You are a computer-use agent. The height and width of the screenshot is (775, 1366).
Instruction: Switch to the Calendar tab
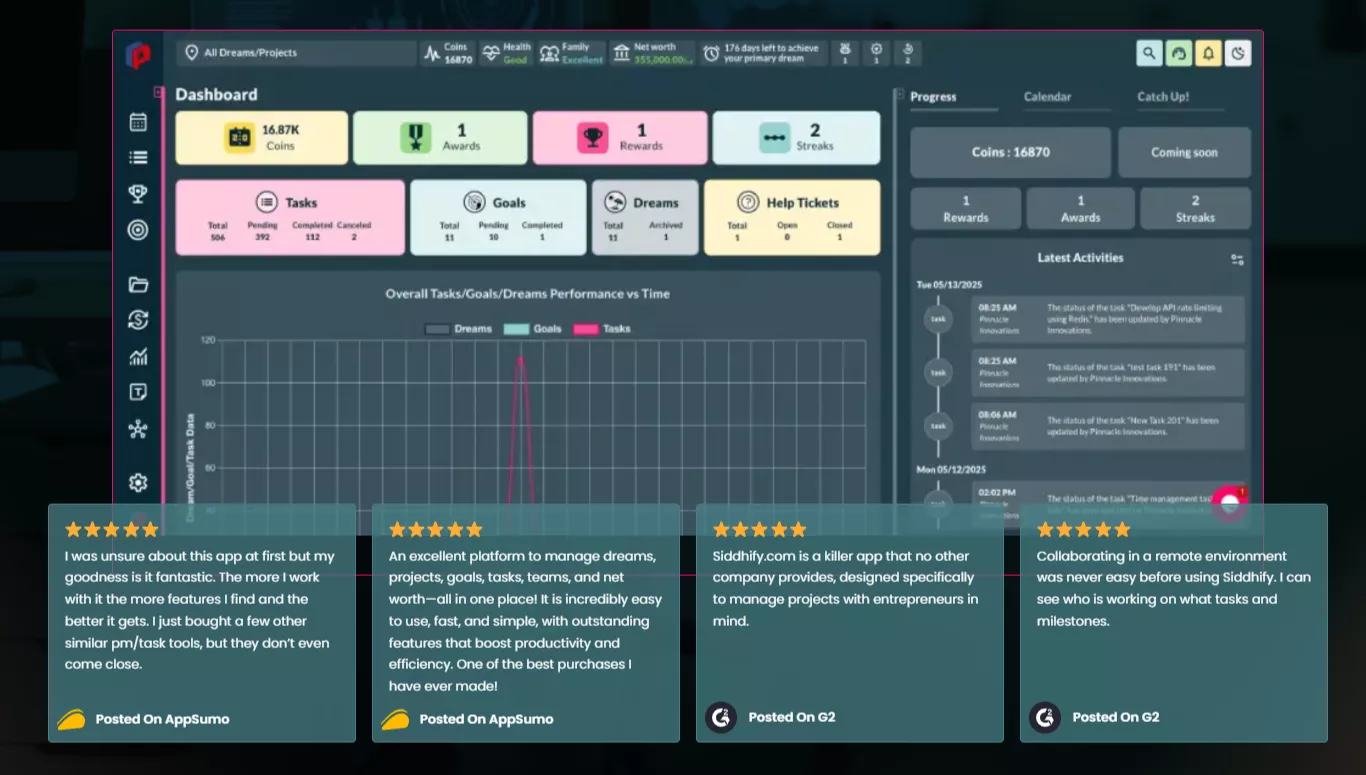1047,97
